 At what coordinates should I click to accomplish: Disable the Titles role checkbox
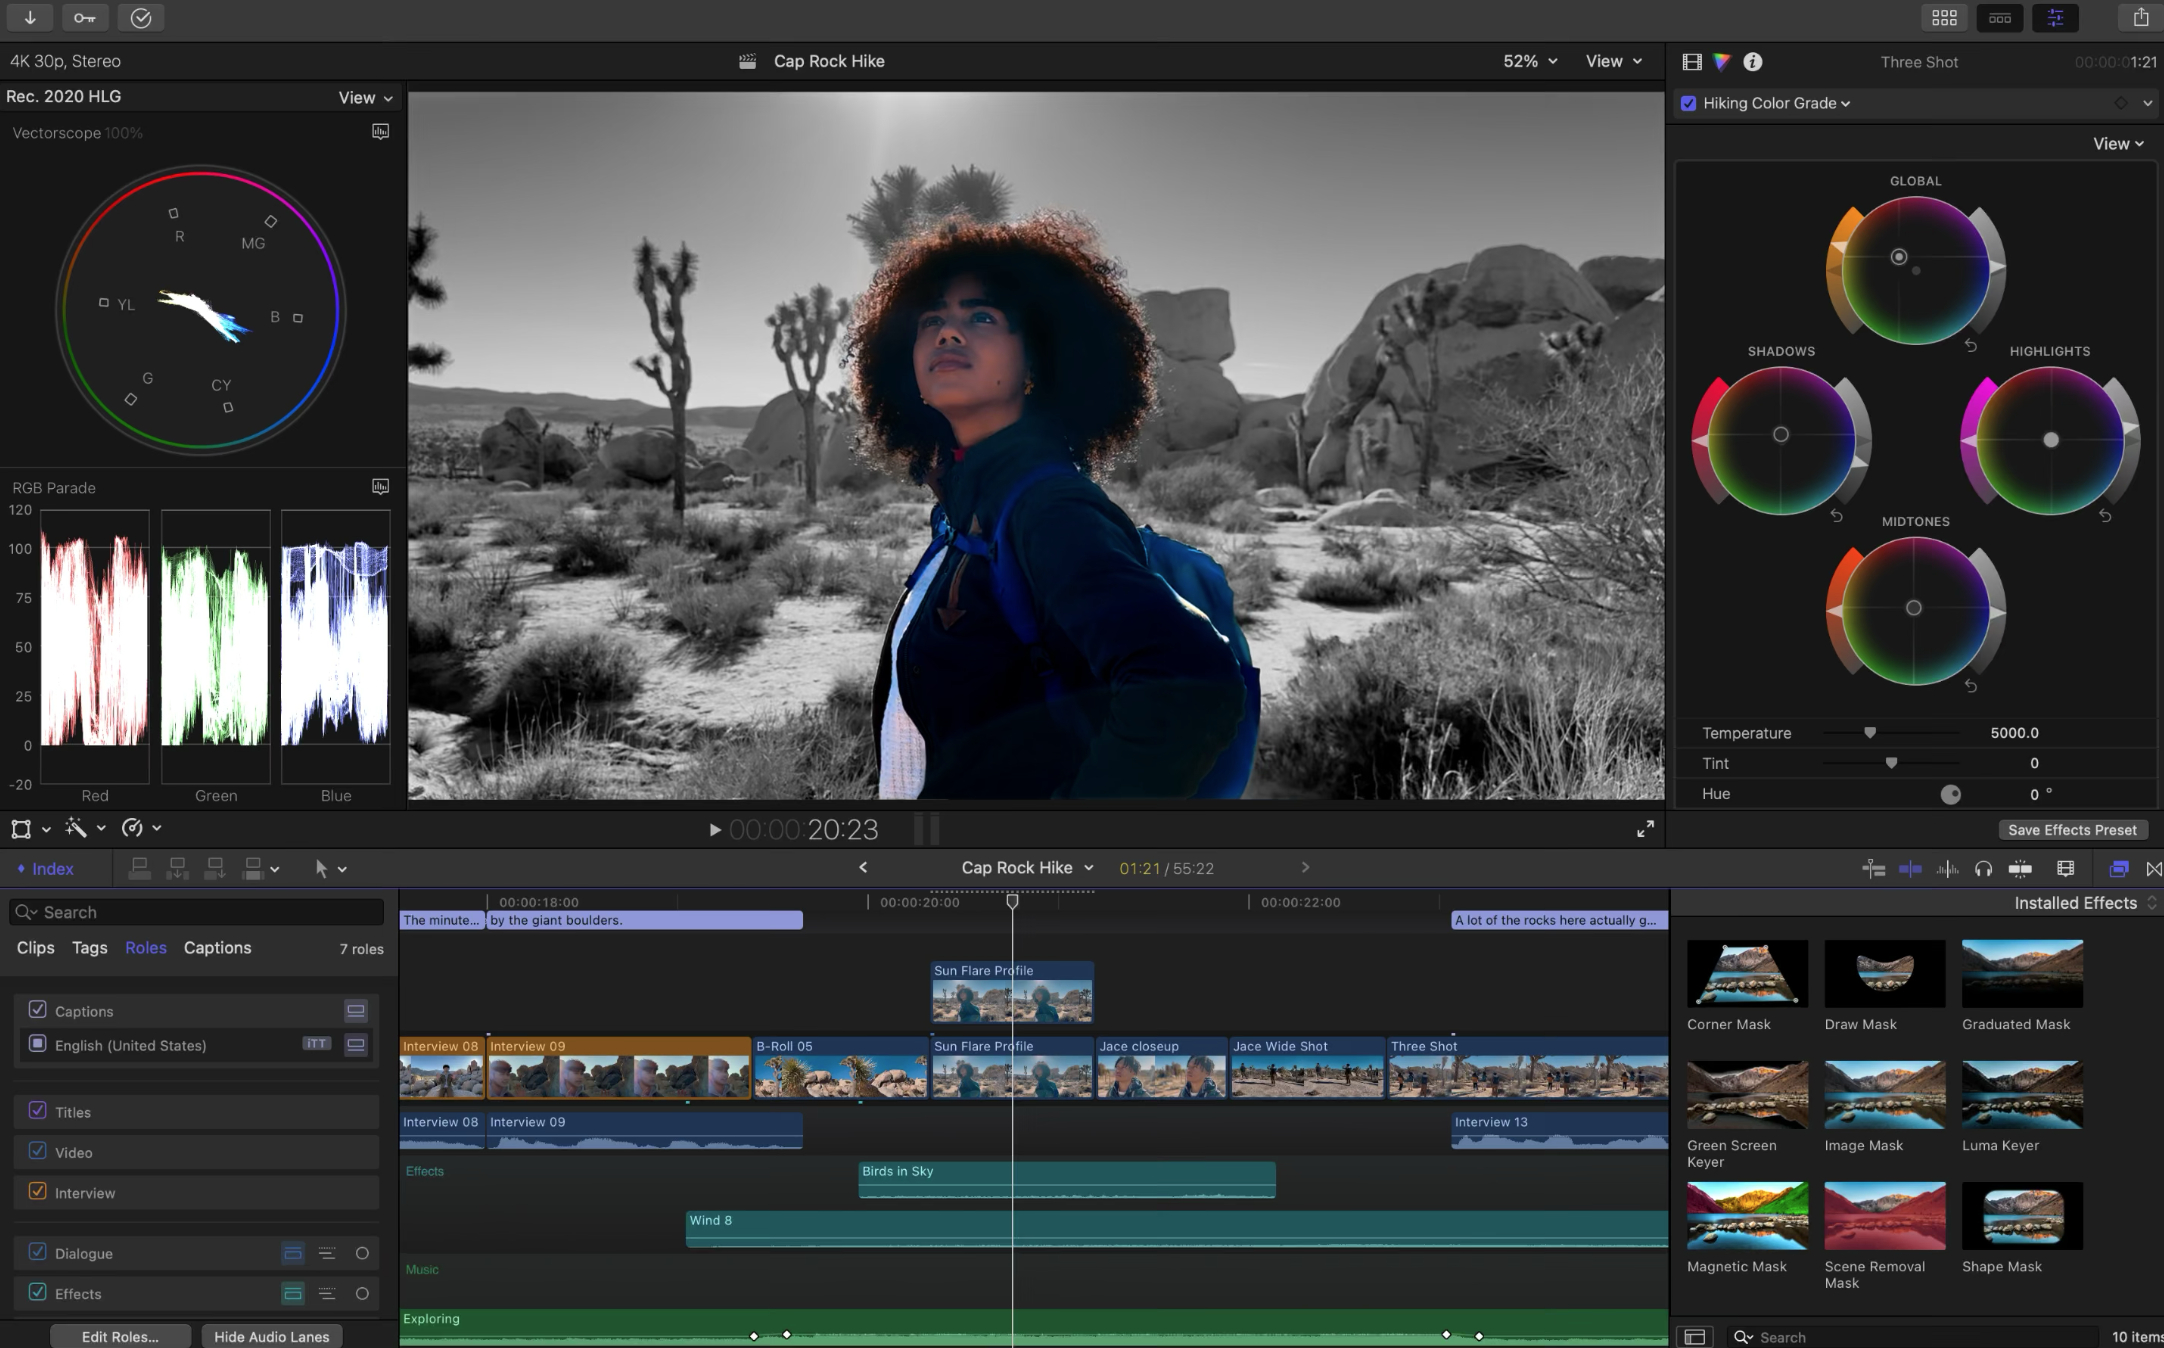pyautogui.click(x=38, y=1111)
